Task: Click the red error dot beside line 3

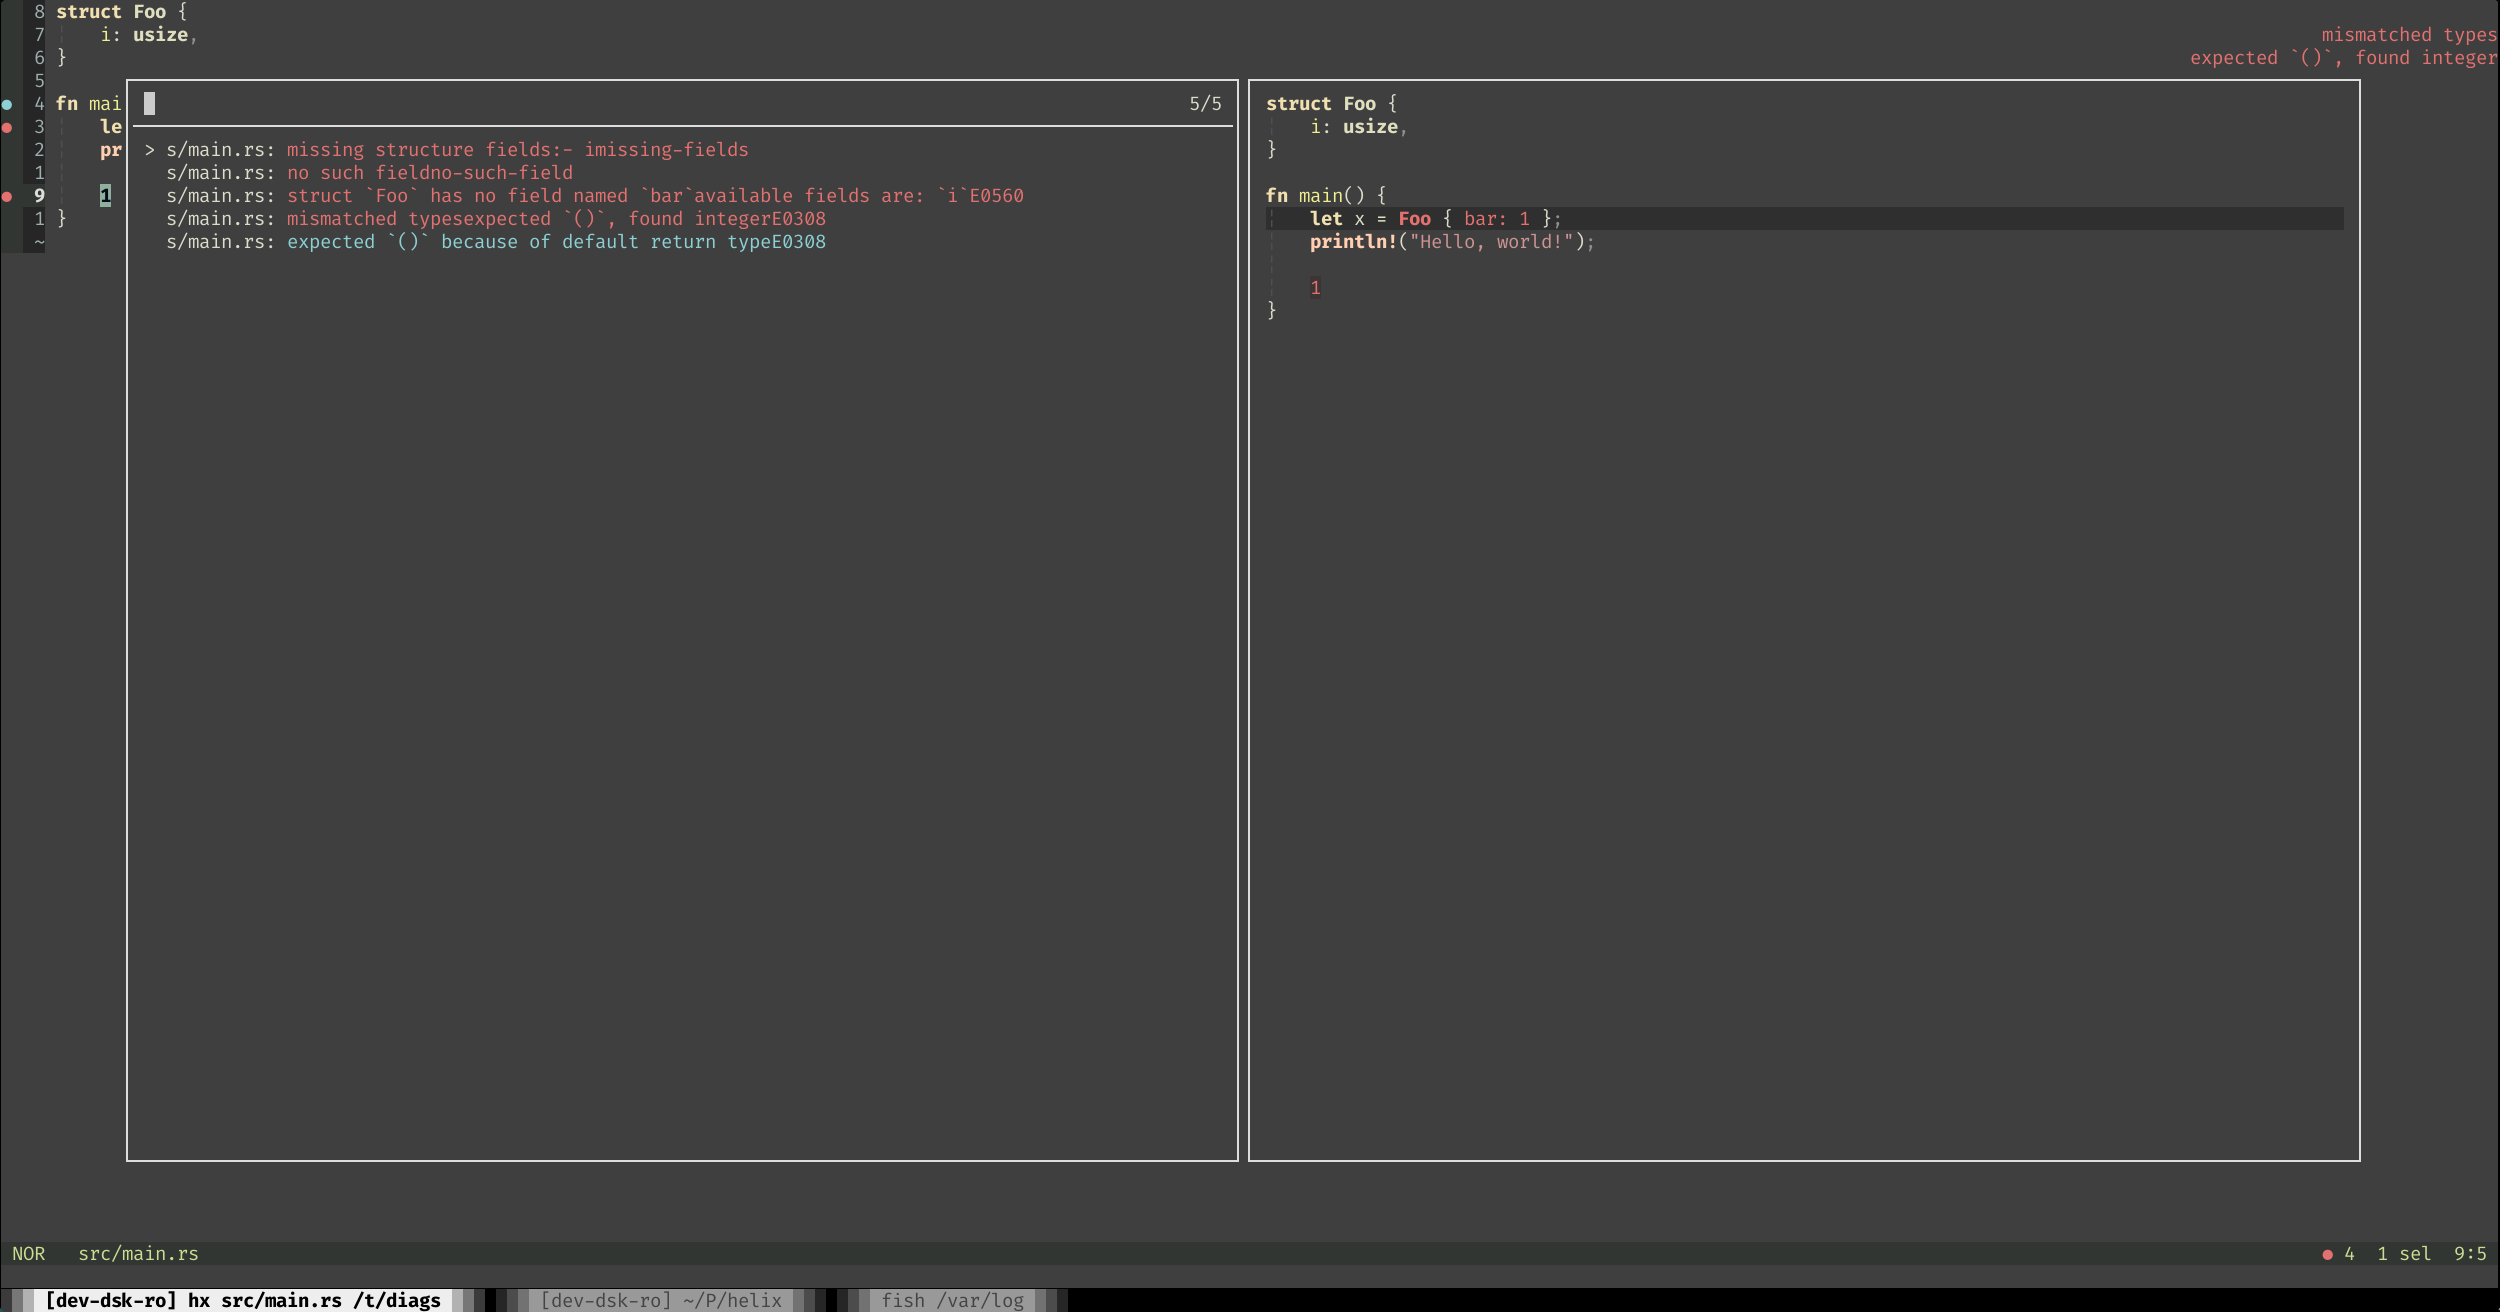Action: click(8, 126)
